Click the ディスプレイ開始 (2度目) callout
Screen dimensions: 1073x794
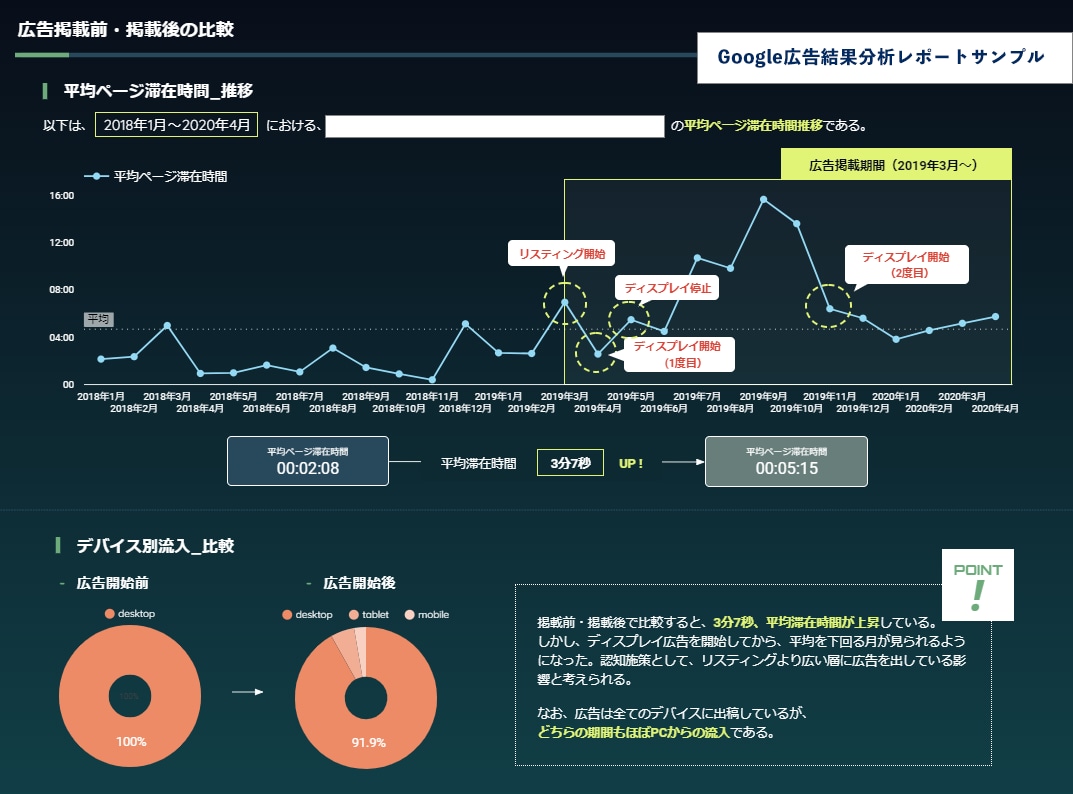point(906,264)
